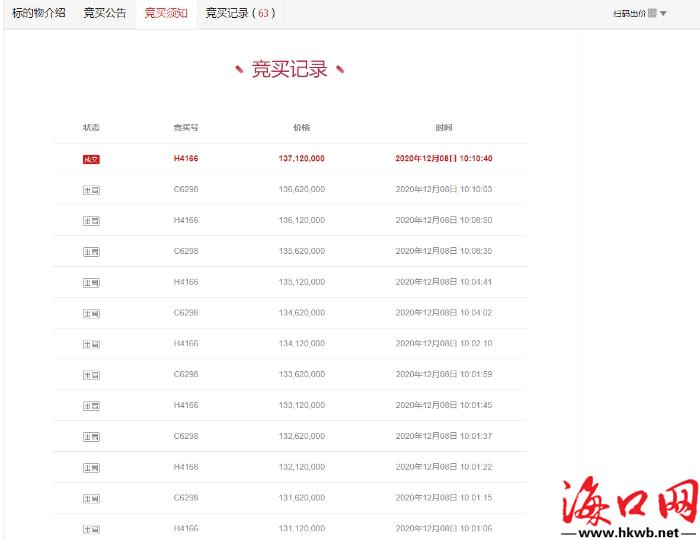
Task: Click the 出局 badge beside price 134,620,000
Action: click(91, 314)
